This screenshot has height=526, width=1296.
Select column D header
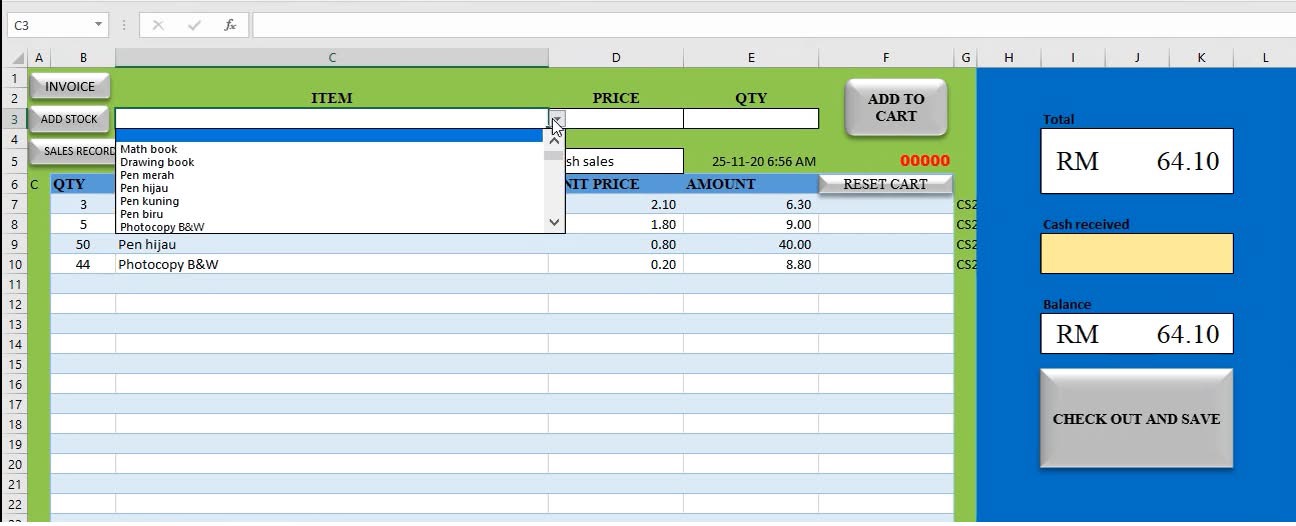(x=615, y=58)
